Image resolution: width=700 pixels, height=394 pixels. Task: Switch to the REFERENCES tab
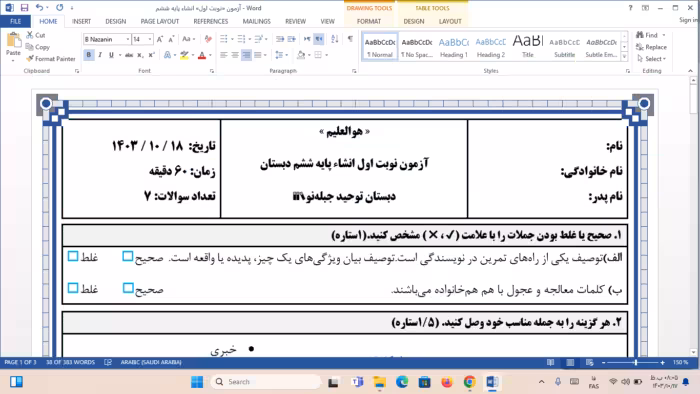(211, 21)
